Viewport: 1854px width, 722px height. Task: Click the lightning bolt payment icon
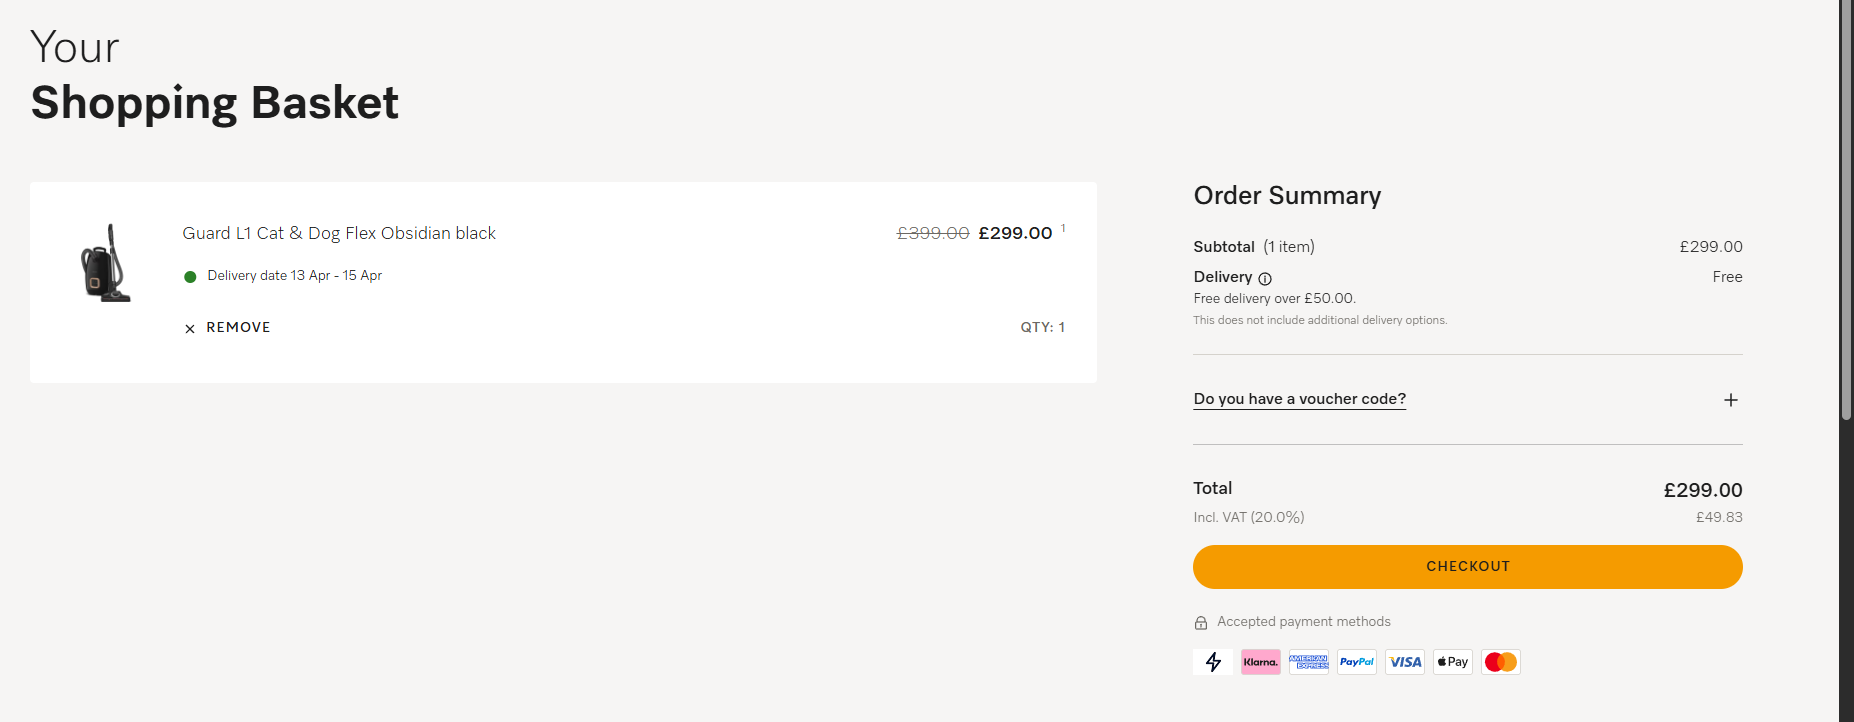[x=1213, y=662]
